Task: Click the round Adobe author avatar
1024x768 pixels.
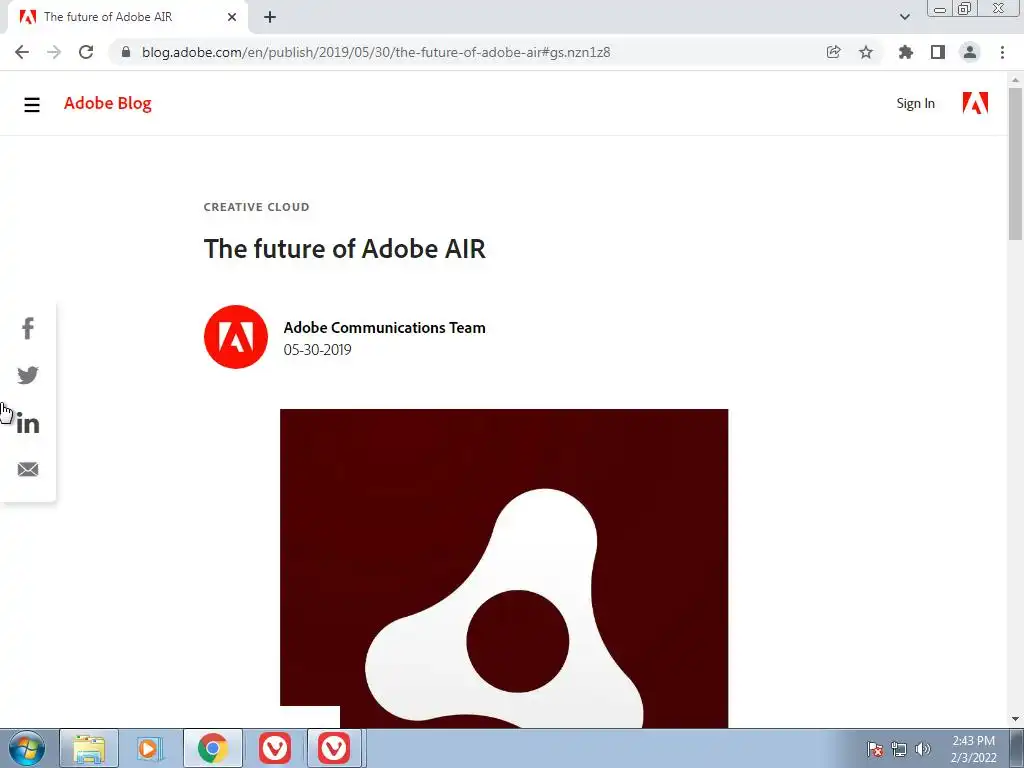Action: tap(236, 336)
